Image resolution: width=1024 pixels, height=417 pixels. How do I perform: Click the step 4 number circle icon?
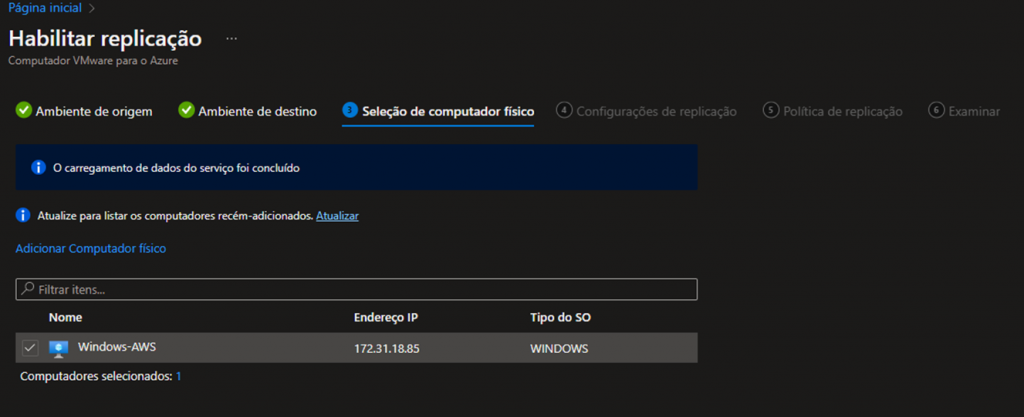pos(565,111)
